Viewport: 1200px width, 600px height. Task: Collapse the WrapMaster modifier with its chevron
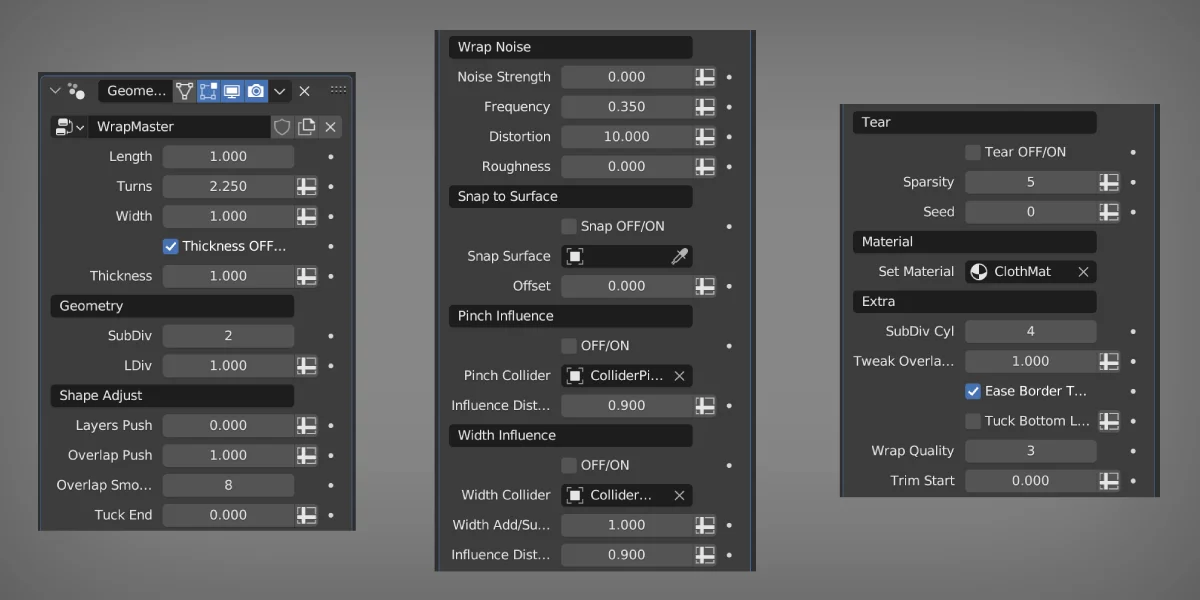tap(56, 90)
